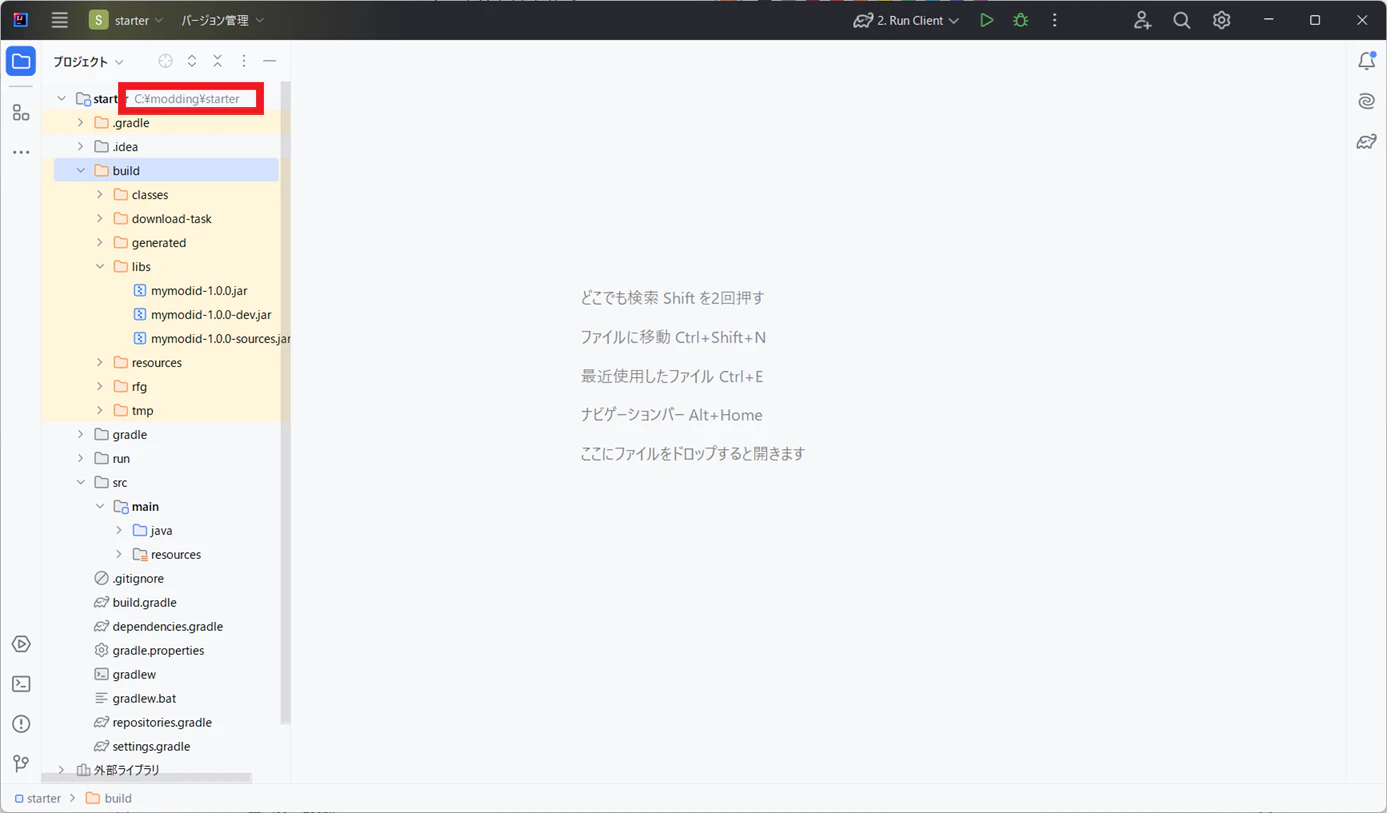Expand the download-task folder
The width and height of the screenshot is (1387, 813).
click(100, 219)
